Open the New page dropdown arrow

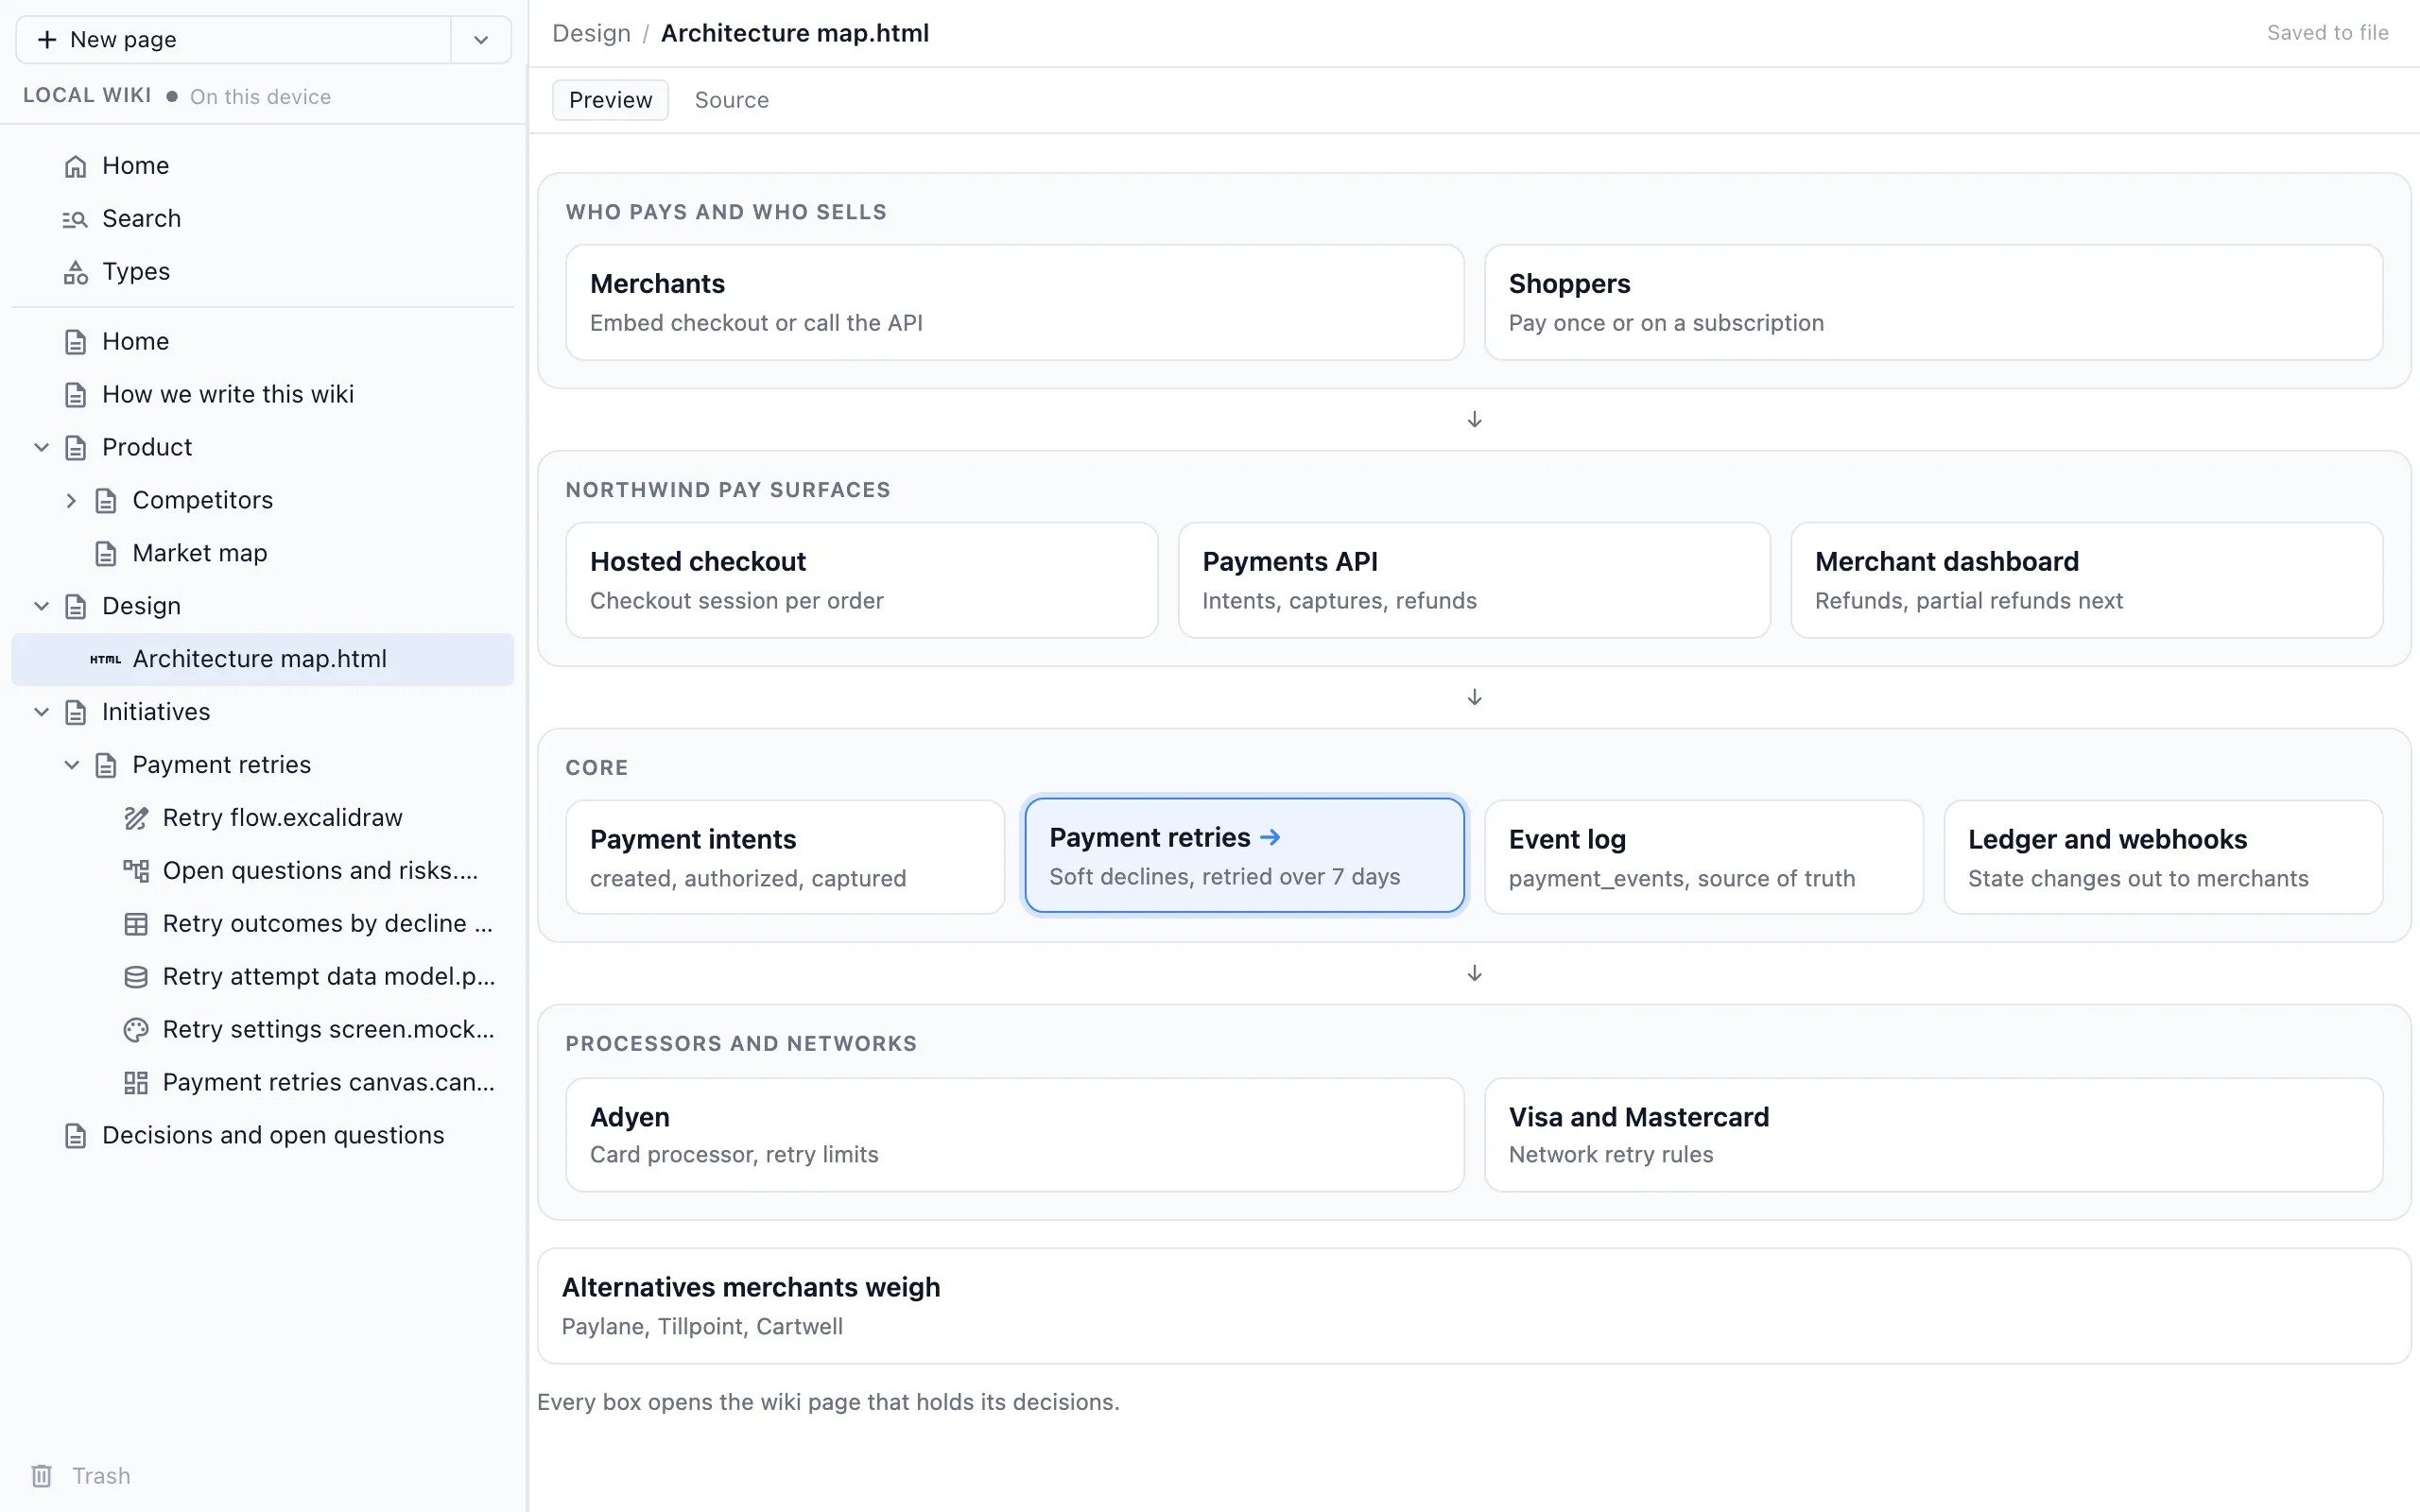click(x=481, y=40)
